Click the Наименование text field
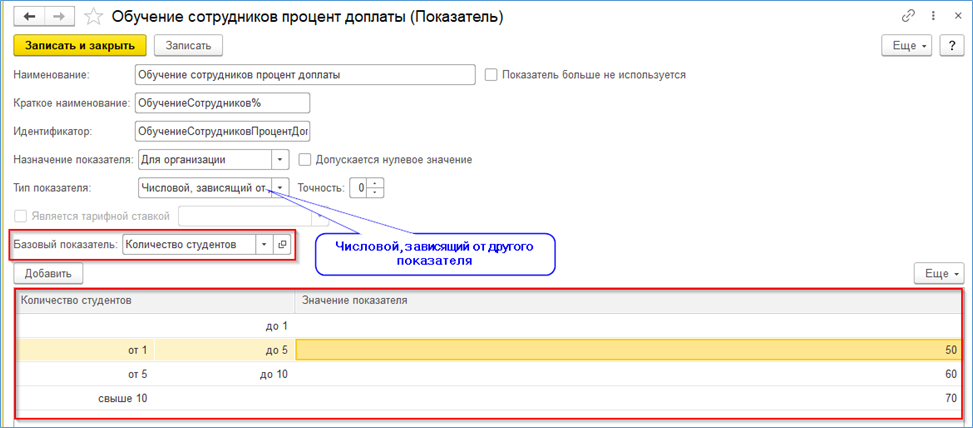 pyautogui.click(x=303, y=75)
